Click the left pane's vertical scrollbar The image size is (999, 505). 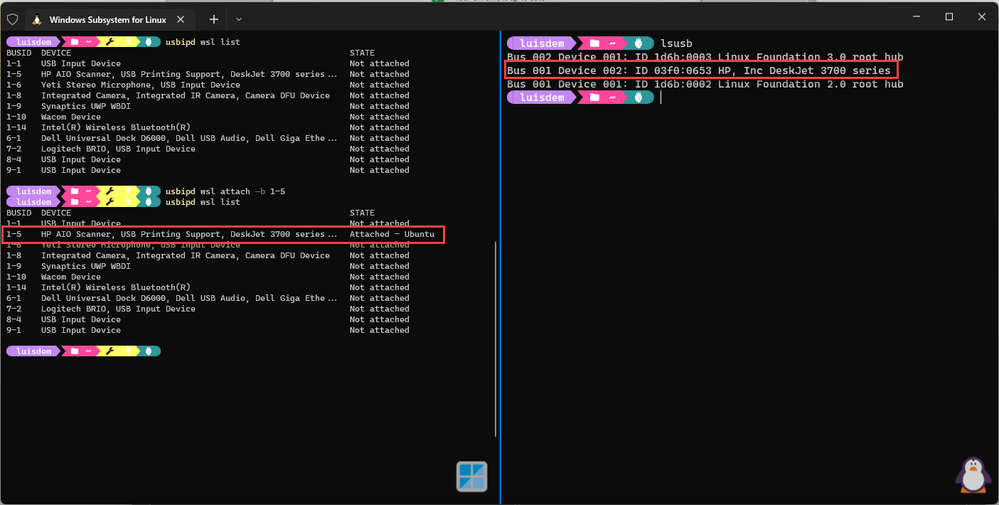496,339
